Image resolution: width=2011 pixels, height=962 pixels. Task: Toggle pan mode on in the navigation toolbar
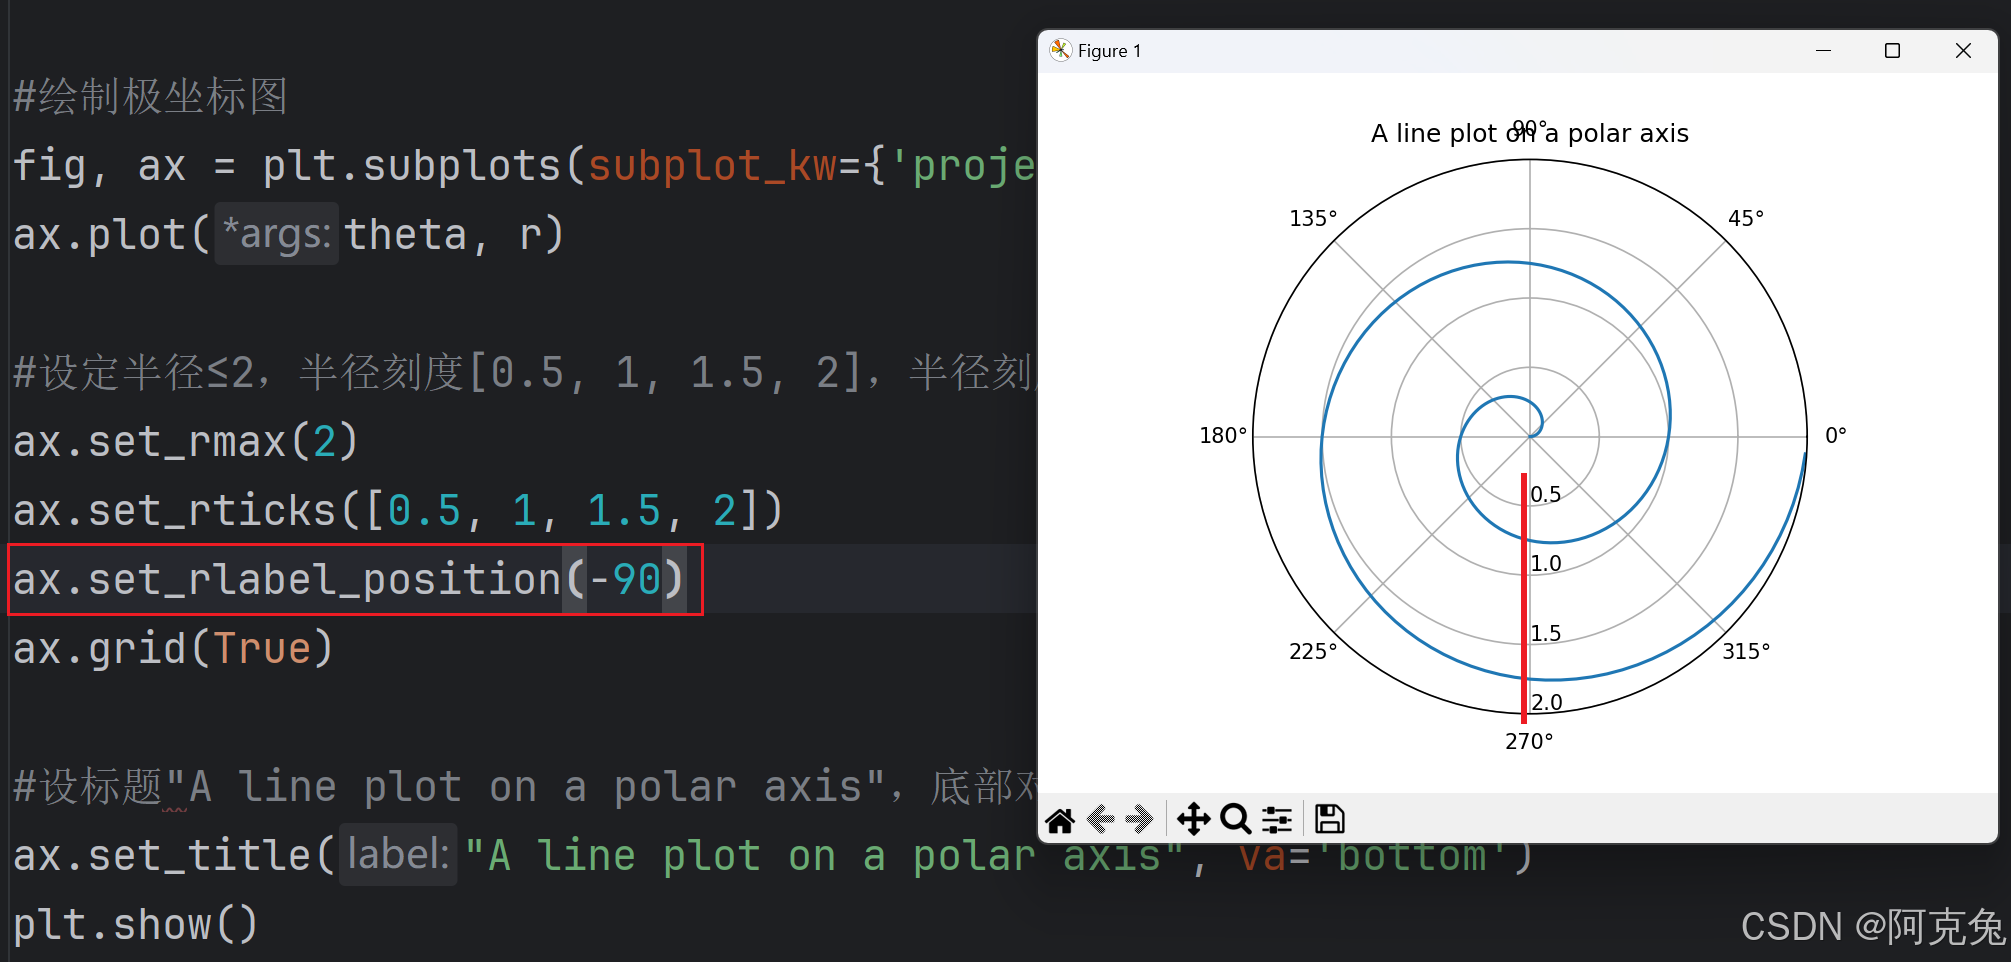coord(1192,818)
